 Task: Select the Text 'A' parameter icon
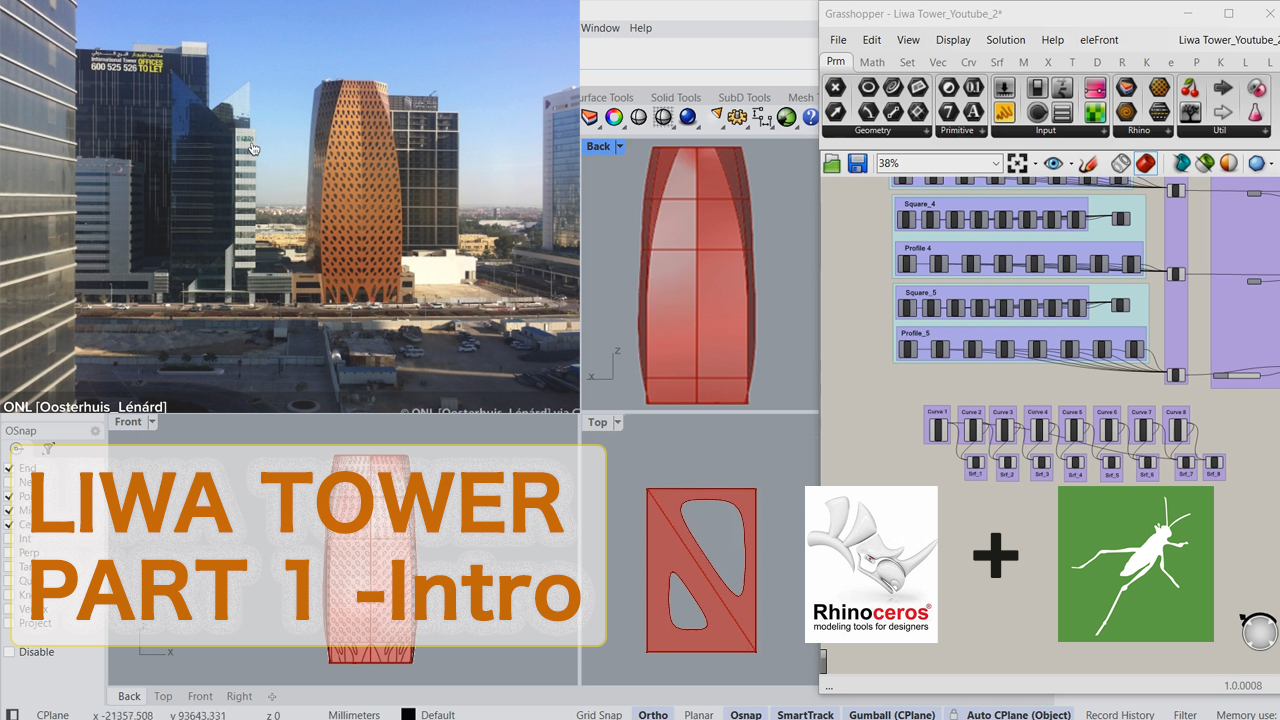click(x=973, y=112)
